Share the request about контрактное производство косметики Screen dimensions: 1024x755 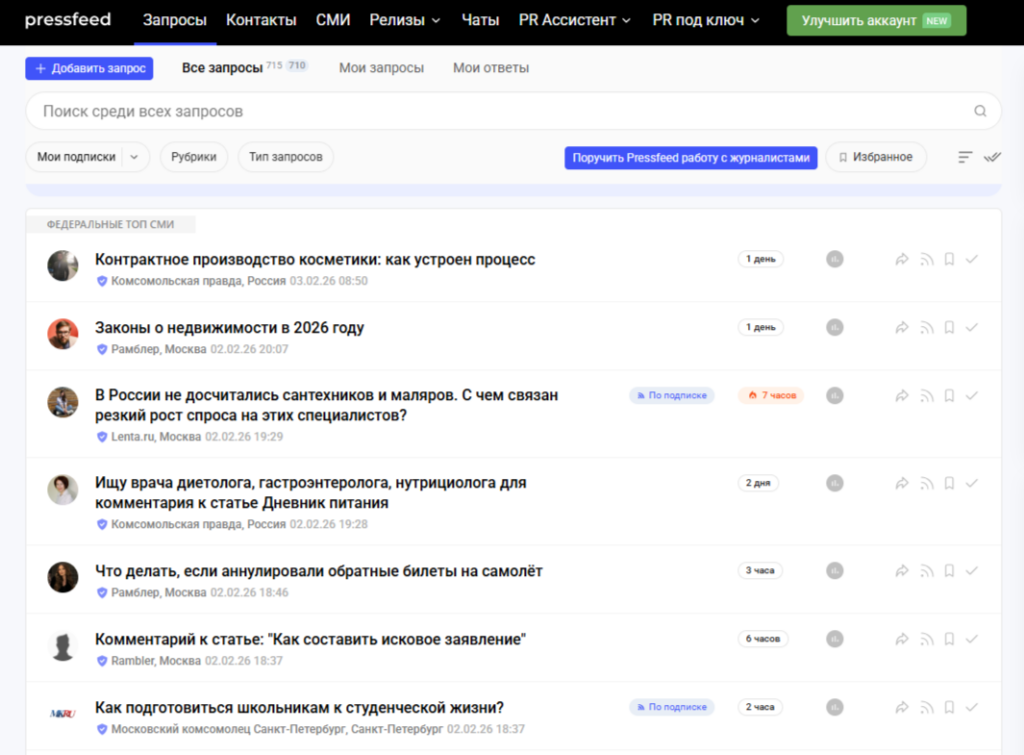coord(901,258)
